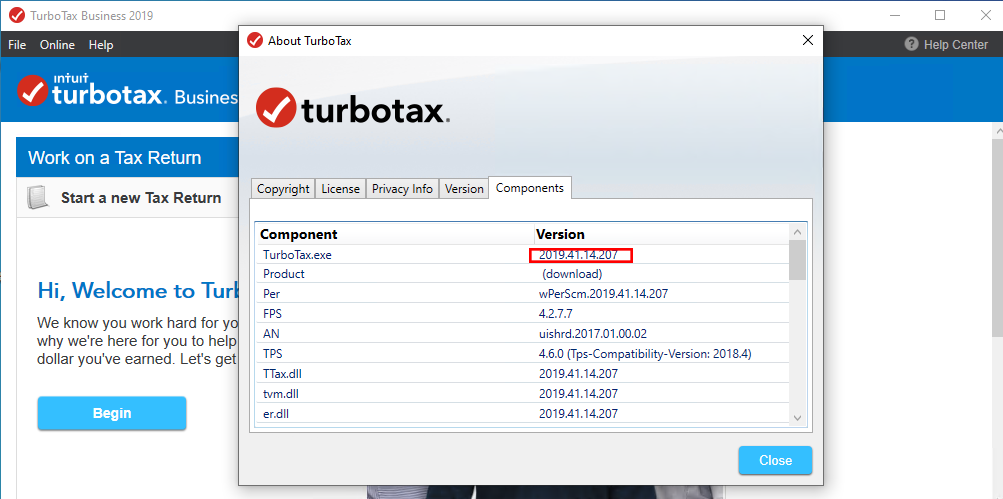Select the FPS component row
1003x499 pixels.
click(523, 313)
